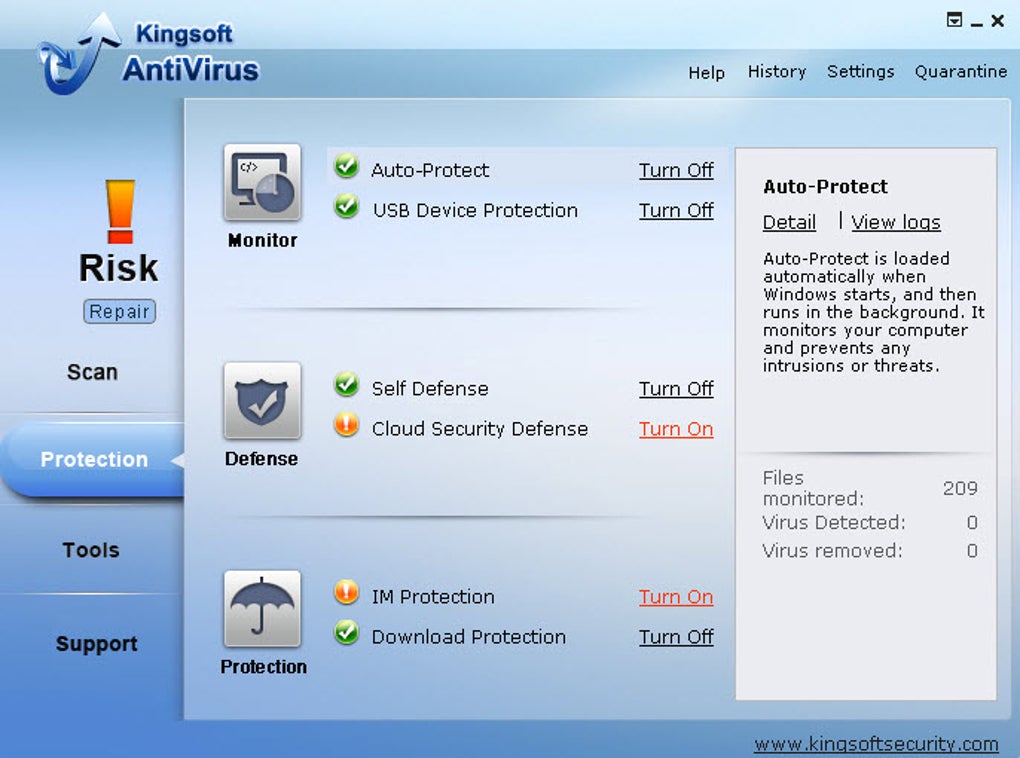Click the Kingsoft AntiVirus logo
Screen dimensions: 1020x758
150,53
